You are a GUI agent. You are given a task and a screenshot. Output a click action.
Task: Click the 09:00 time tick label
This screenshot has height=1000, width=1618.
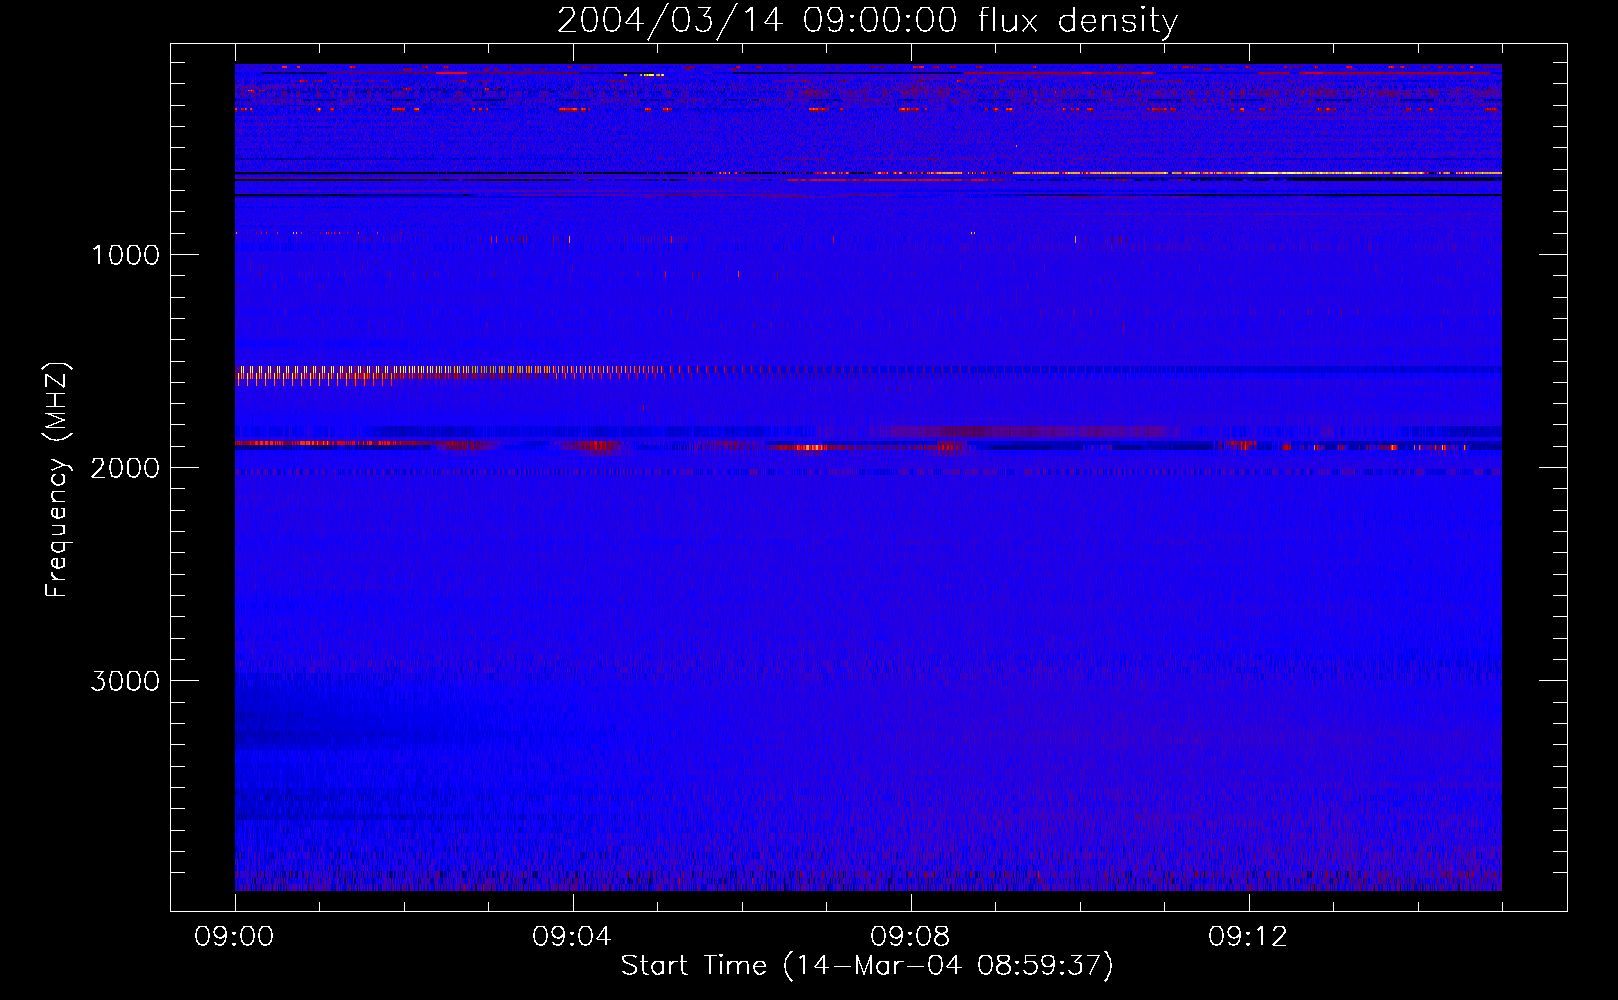coord(234,937)
